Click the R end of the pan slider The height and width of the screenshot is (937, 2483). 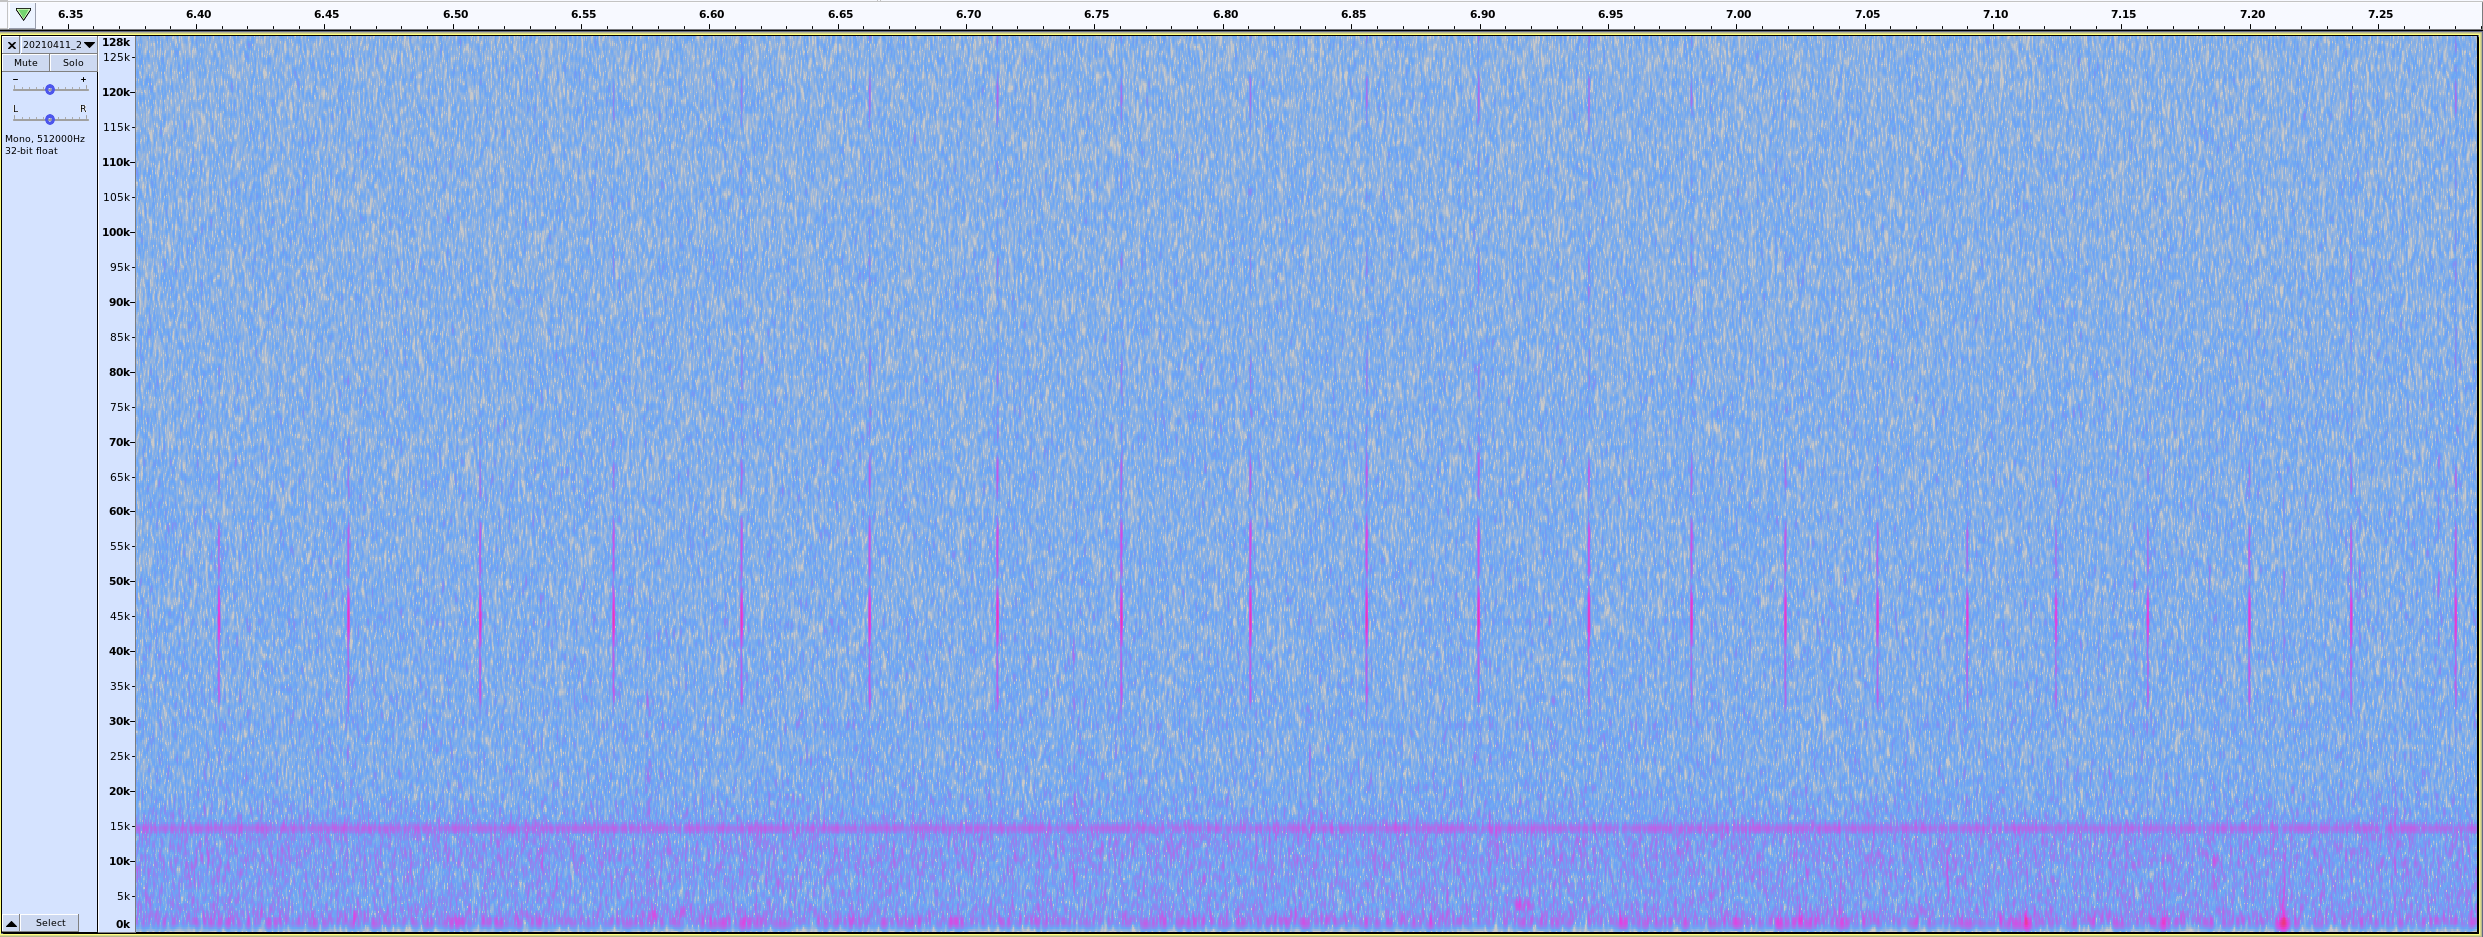[x=83, y=109]
